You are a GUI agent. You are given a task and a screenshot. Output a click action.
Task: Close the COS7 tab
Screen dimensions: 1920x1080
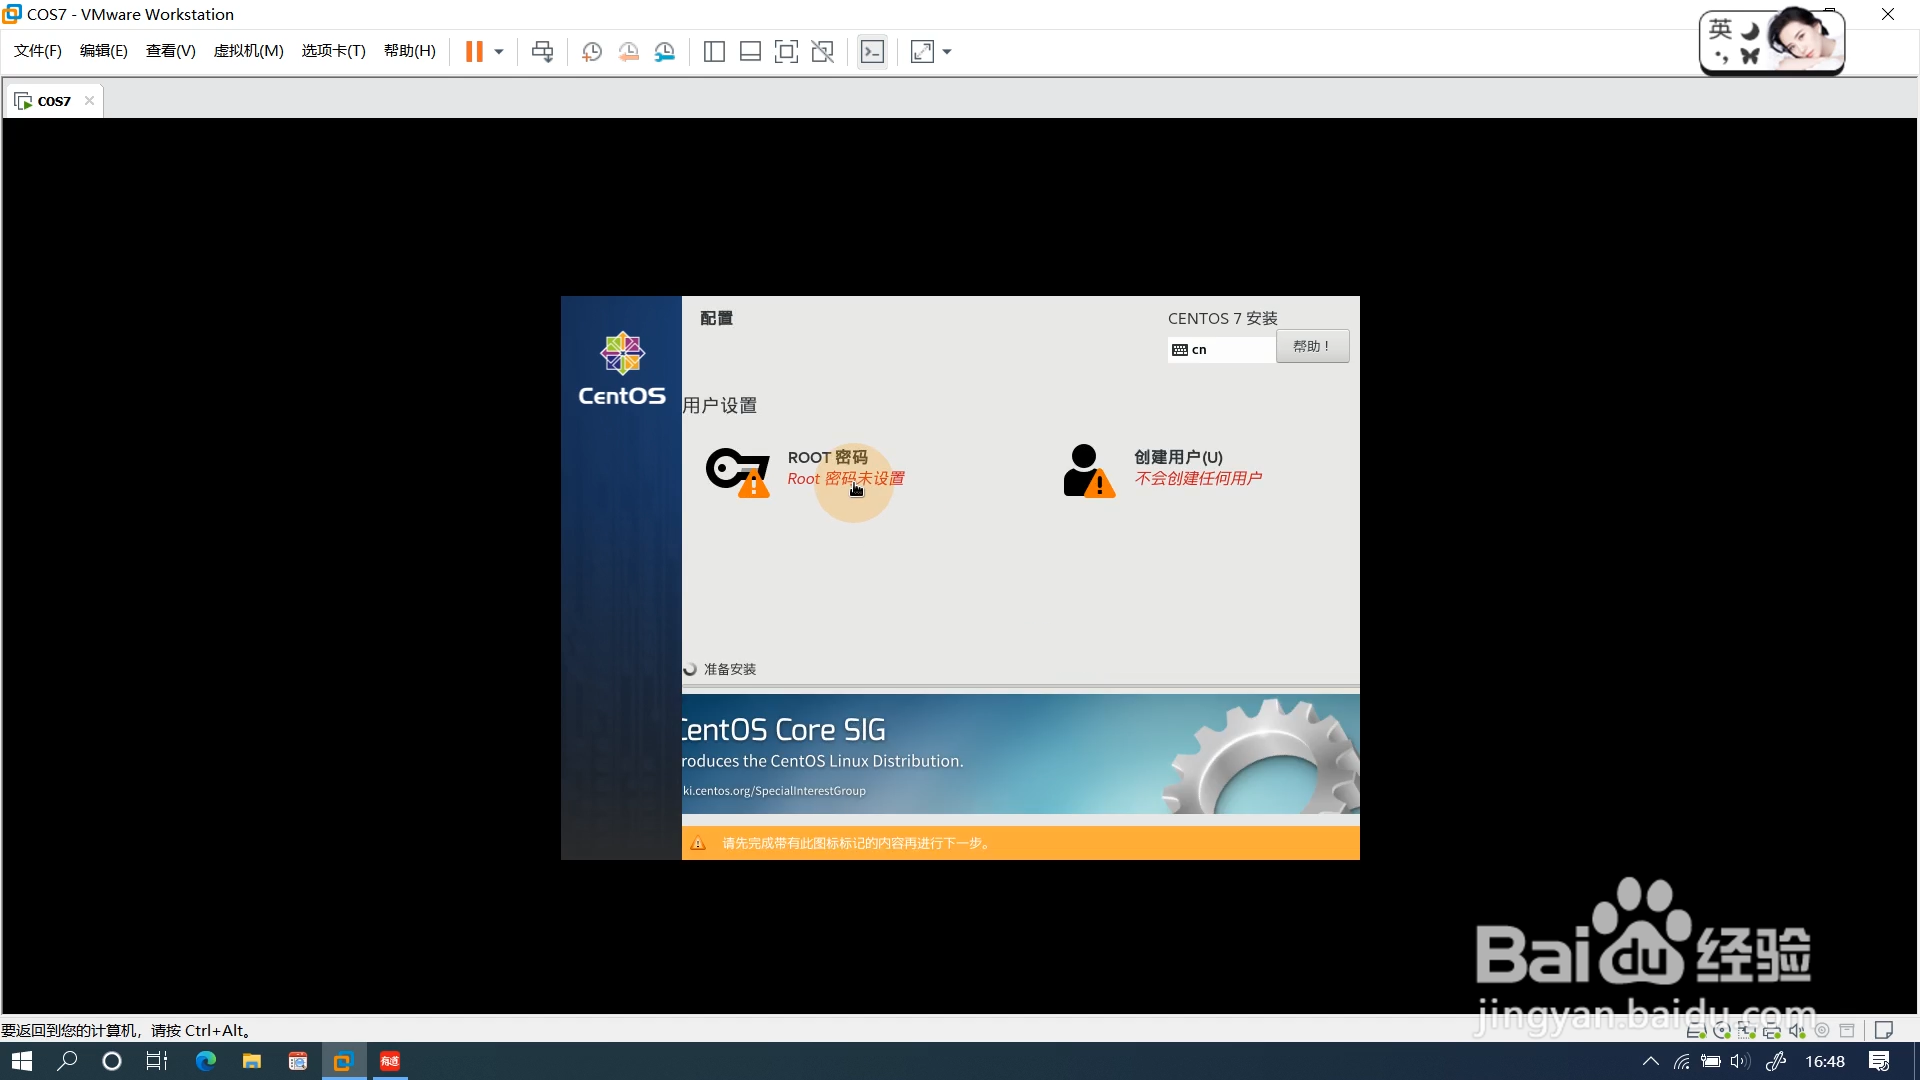pyautogui.click(x=89, y=101)
